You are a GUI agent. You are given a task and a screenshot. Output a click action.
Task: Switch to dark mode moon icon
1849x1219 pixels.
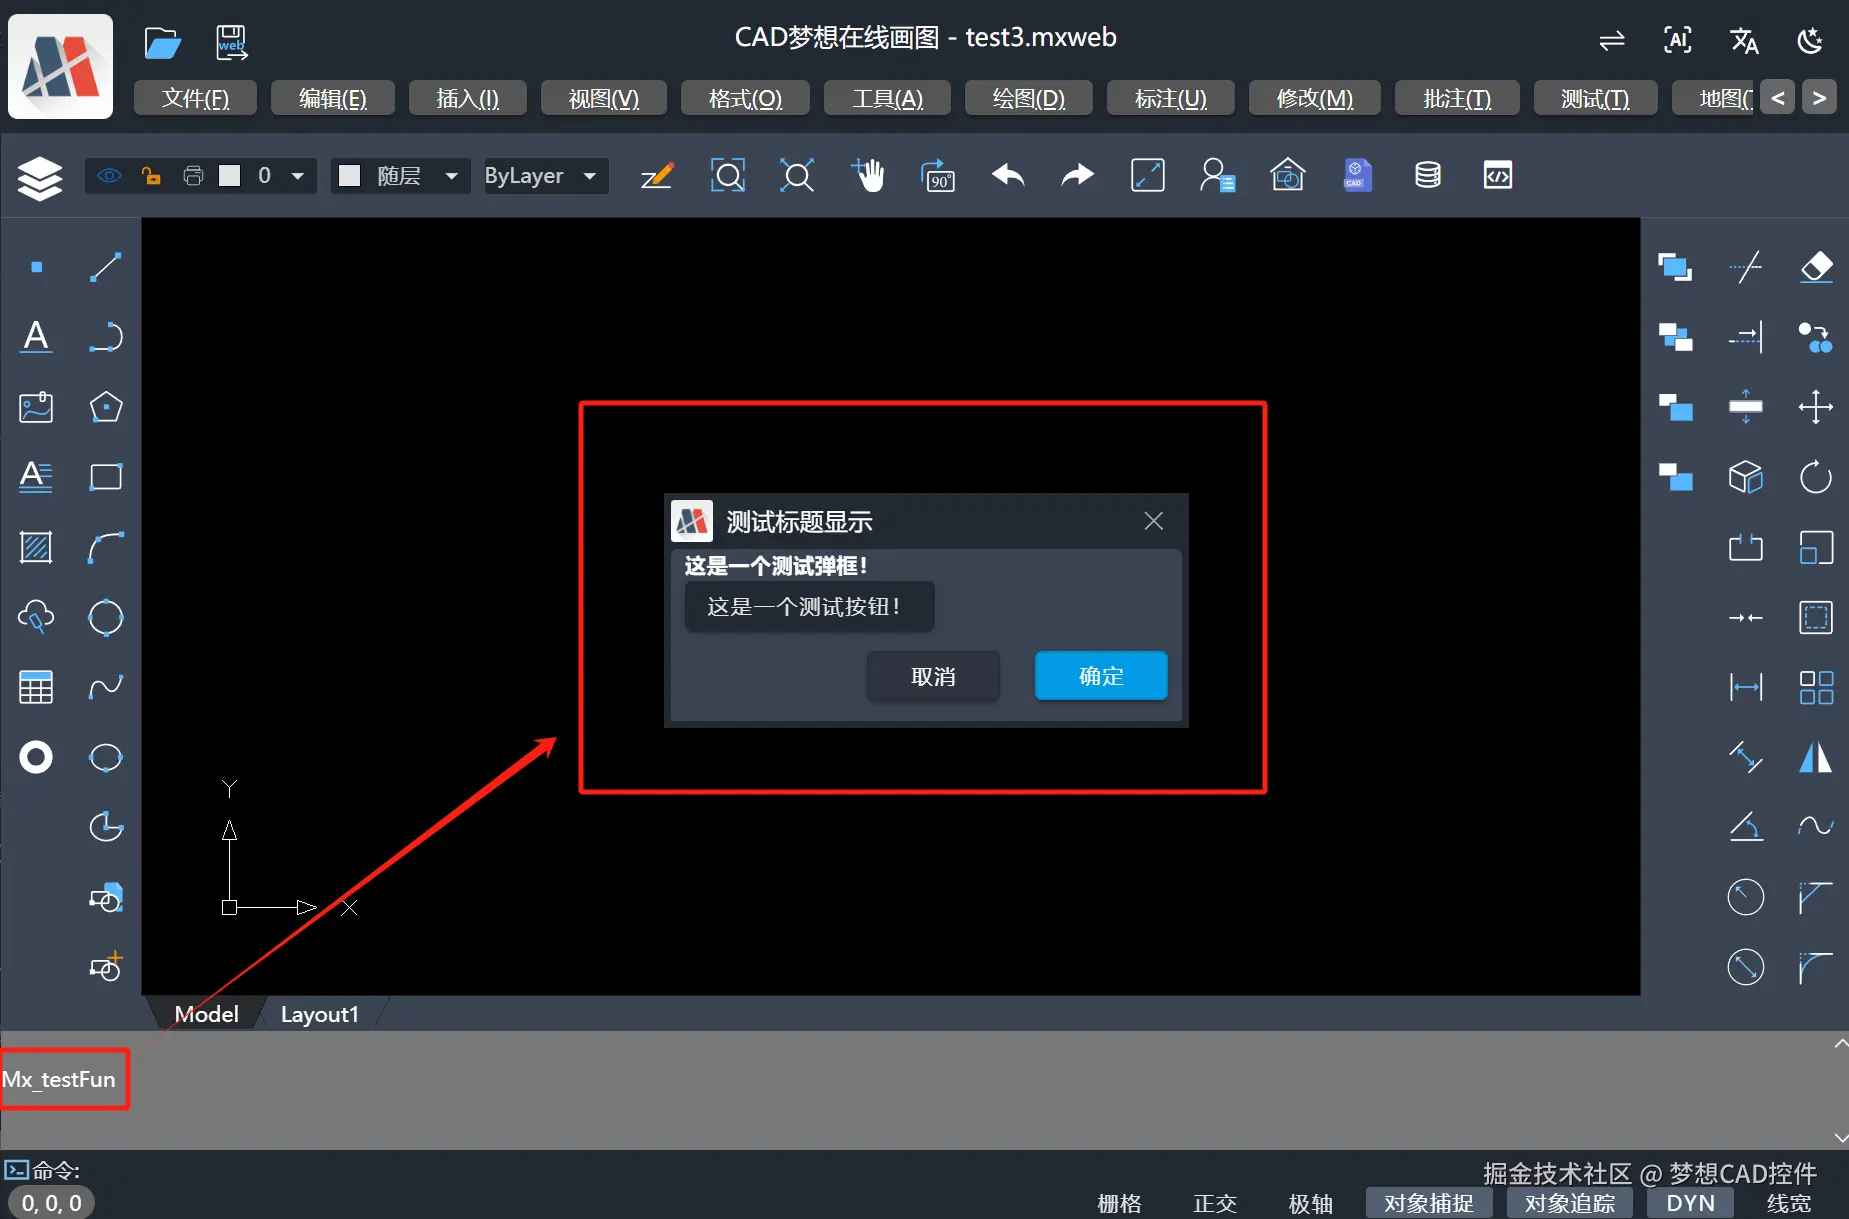pyautogui.click(x=1810, y=41)
